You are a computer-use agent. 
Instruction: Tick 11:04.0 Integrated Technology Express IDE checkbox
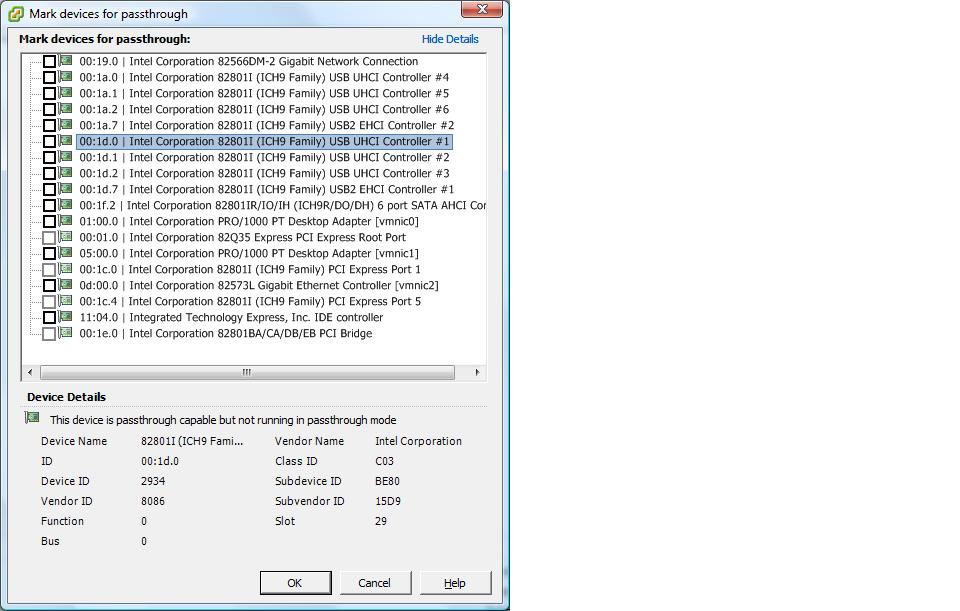pyautogui.click(x=50, y=317)
